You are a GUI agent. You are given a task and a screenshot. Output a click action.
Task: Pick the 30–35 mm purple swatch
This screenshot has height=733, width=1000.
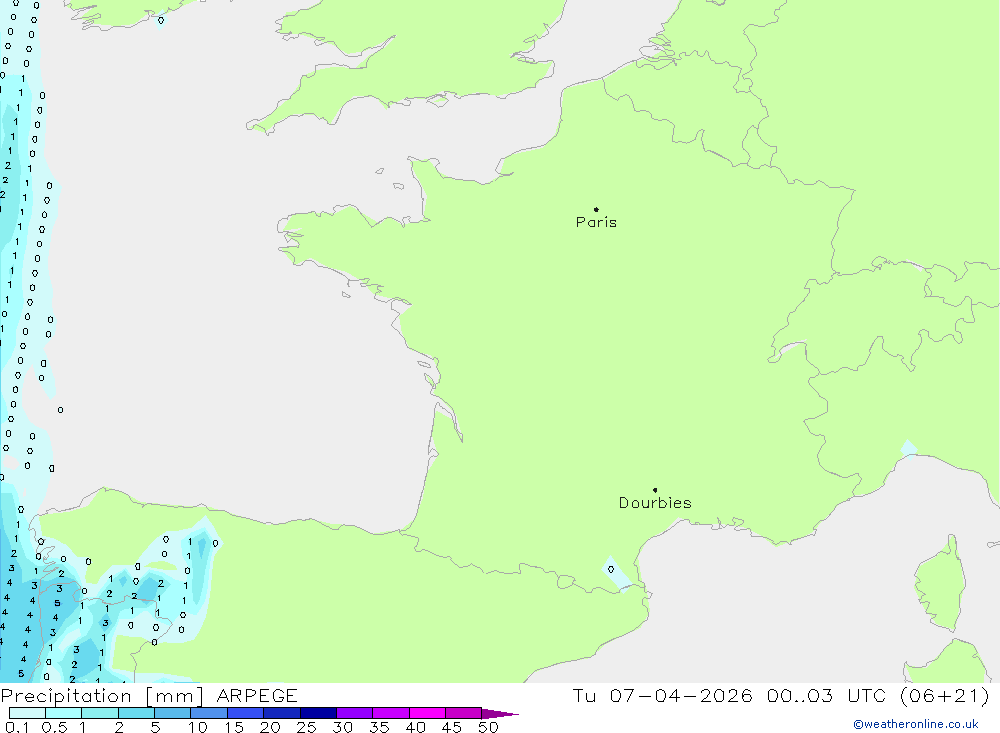pos(355,713)
